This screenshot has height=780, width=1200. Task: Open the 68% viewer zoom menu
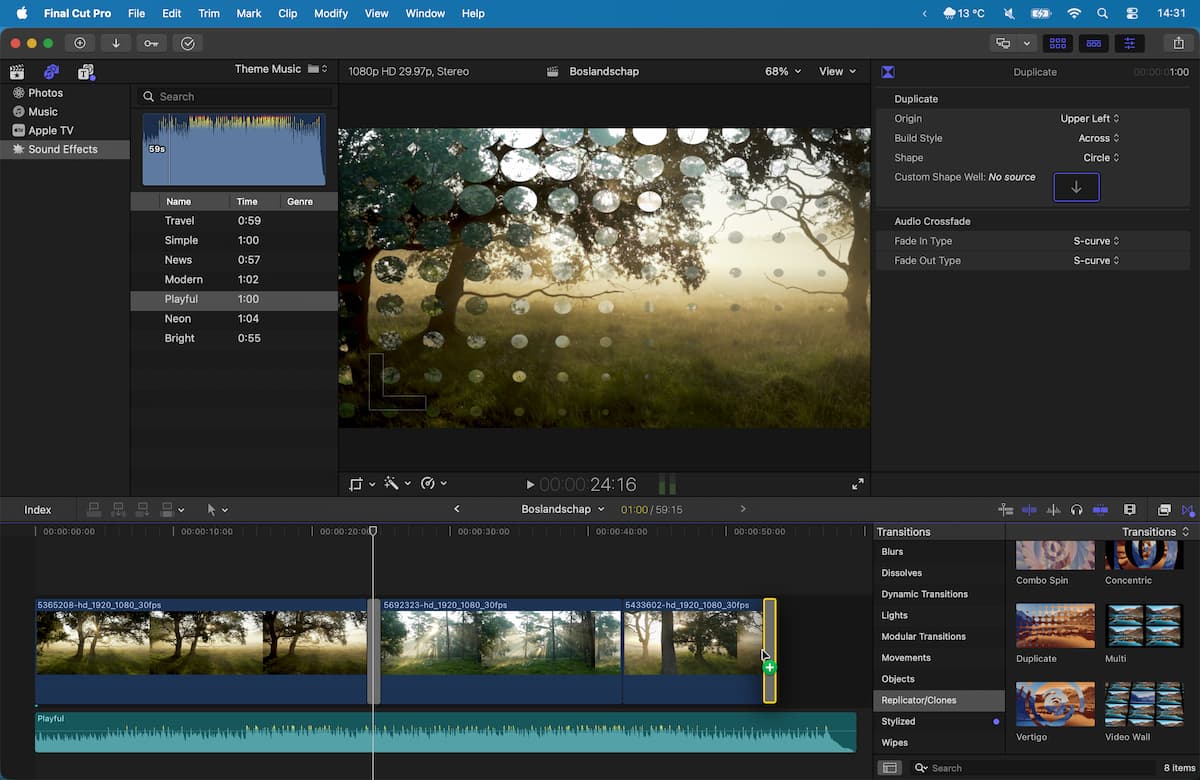(783, 71)
